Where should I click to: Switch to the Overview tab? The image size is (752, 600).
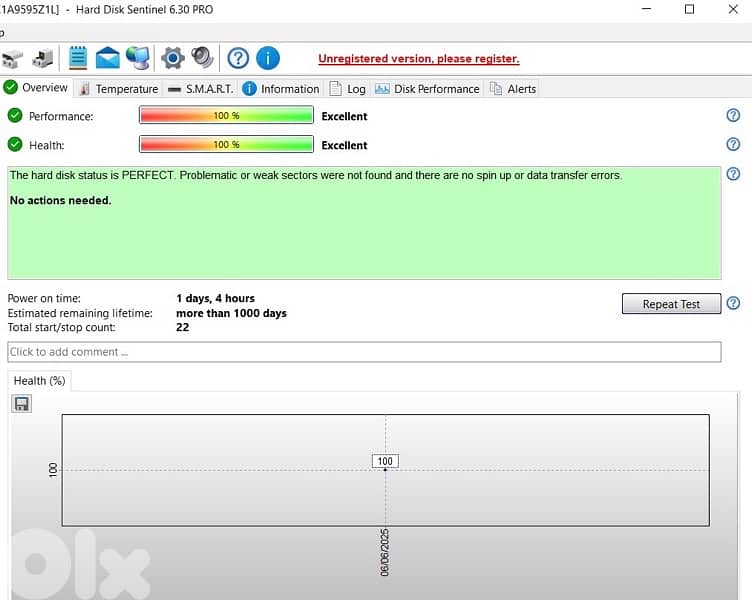coord(36,88)
